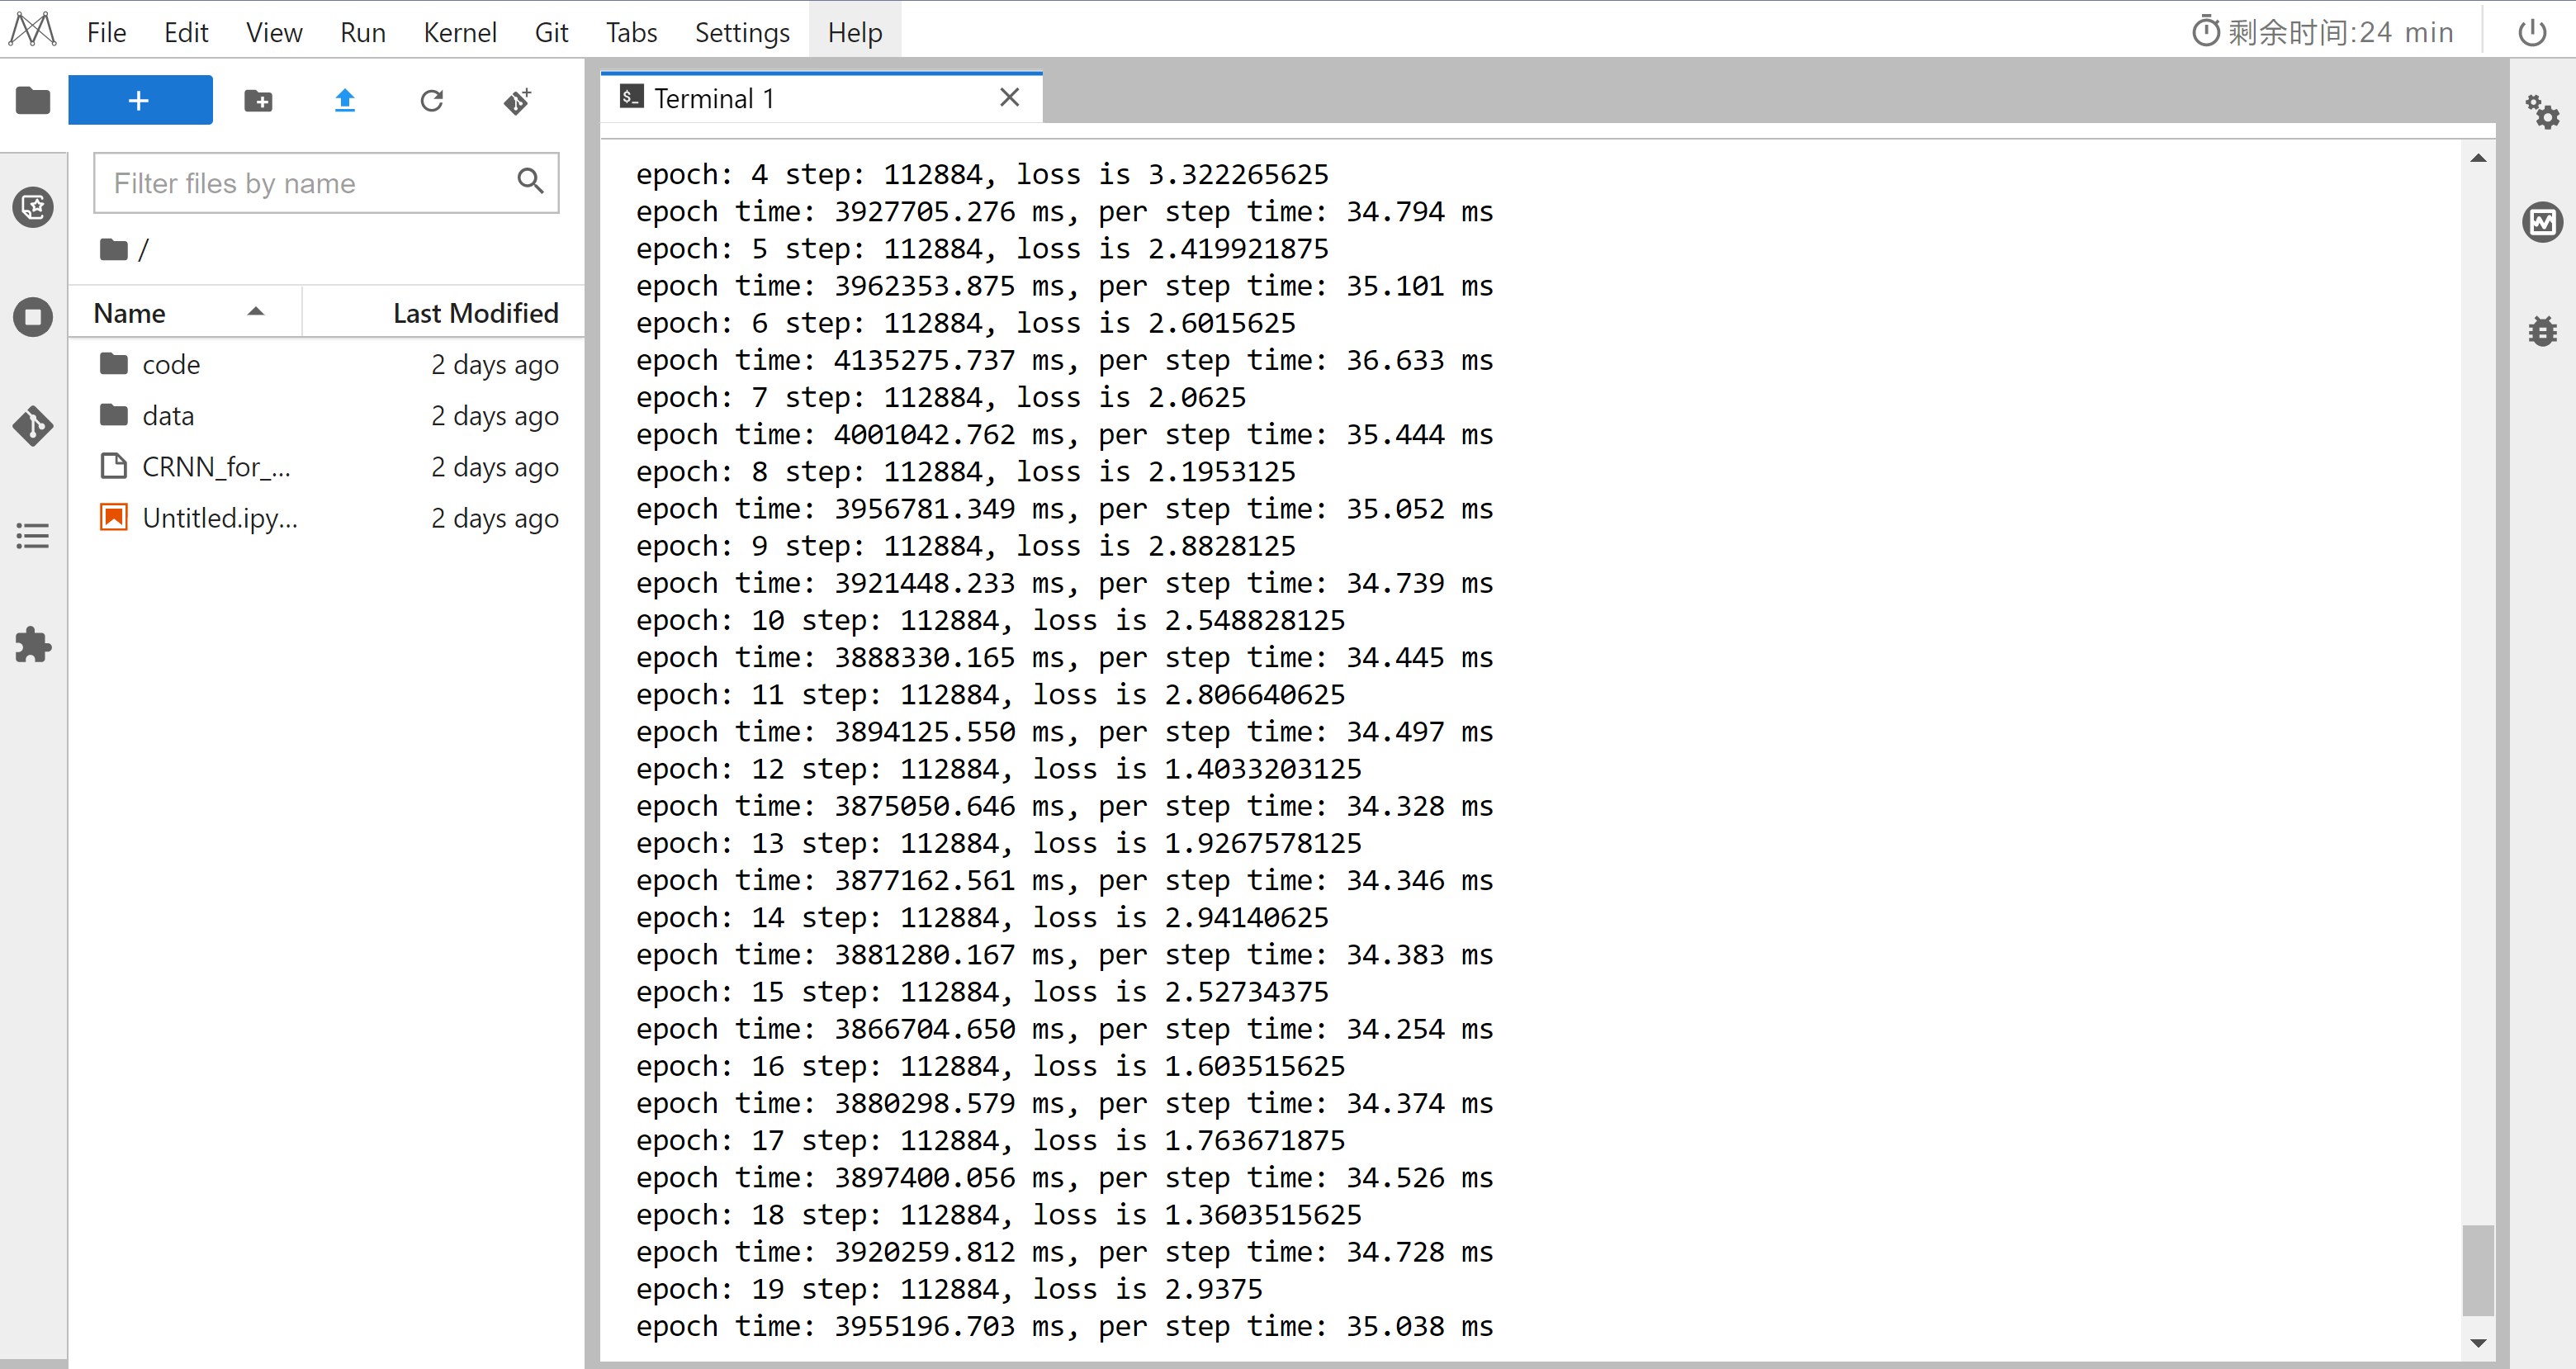Viewport: 2576px width, 1369px height.
Task: Click the power shutdown icon
Action: pos(2532,32)
